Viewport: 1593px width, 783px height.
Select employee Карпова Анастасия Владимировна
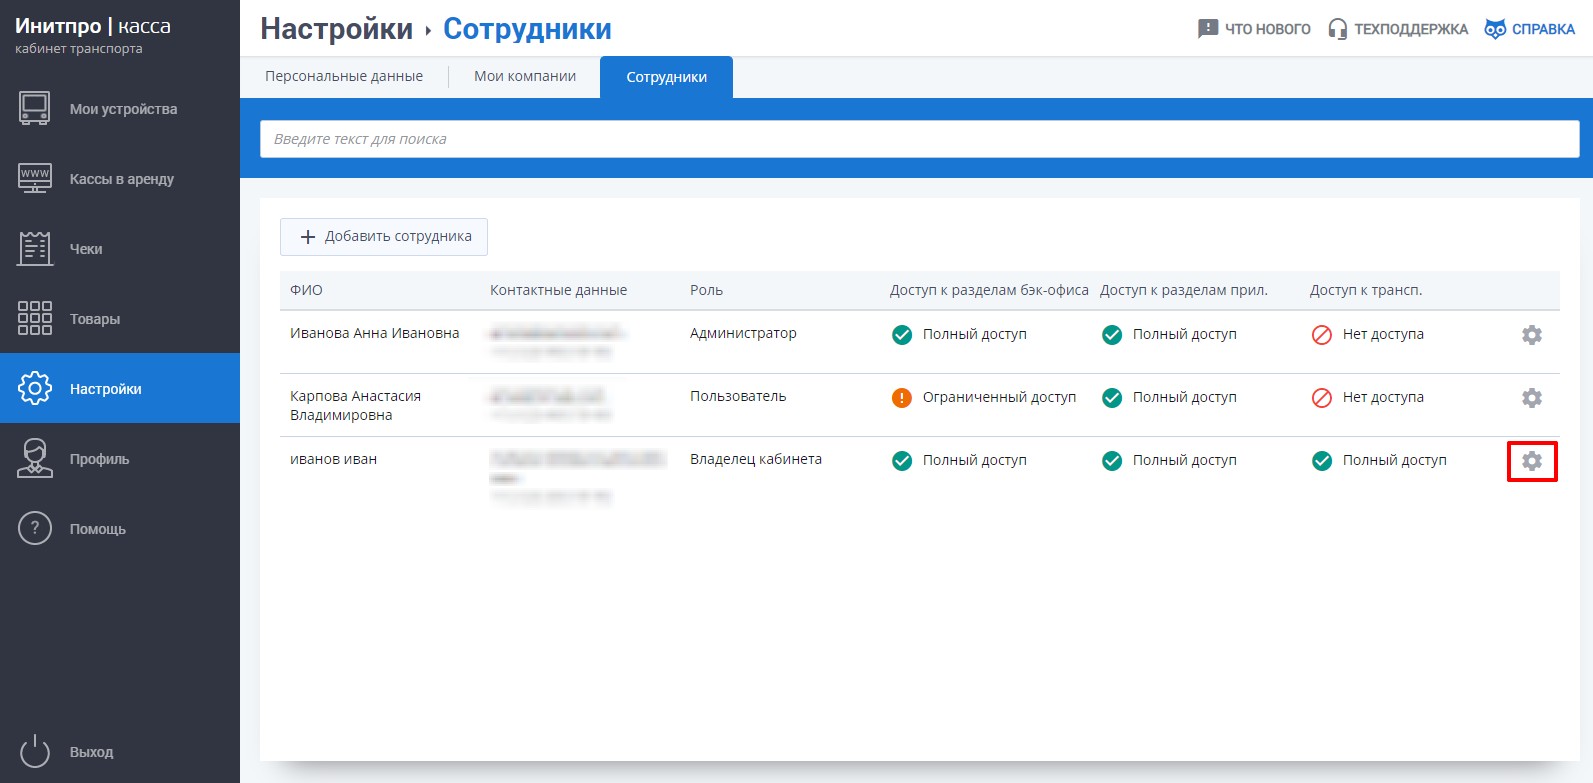[355, 406]
